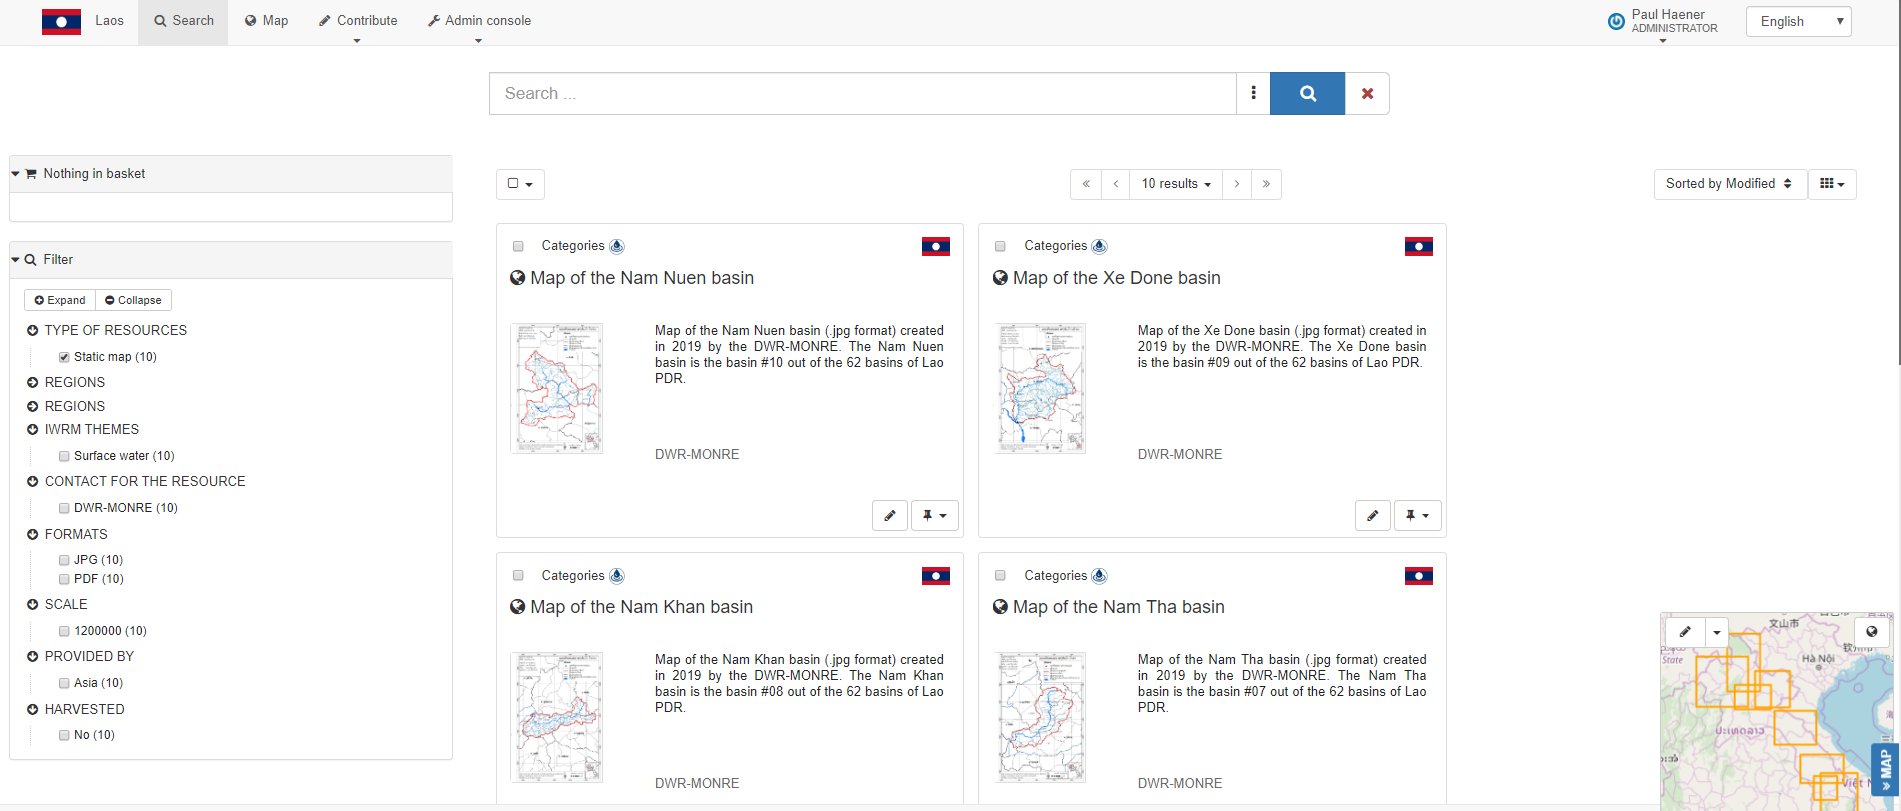Open the Nam Tha basin map thumbnail
The height and width of the screenshot is (811, 1901).
1040,717
